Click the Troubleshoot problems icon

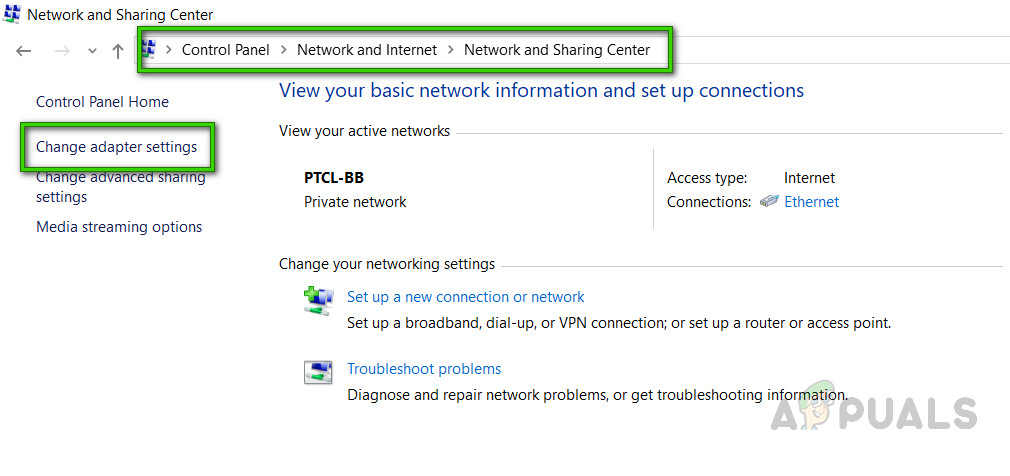pos(318,372)
